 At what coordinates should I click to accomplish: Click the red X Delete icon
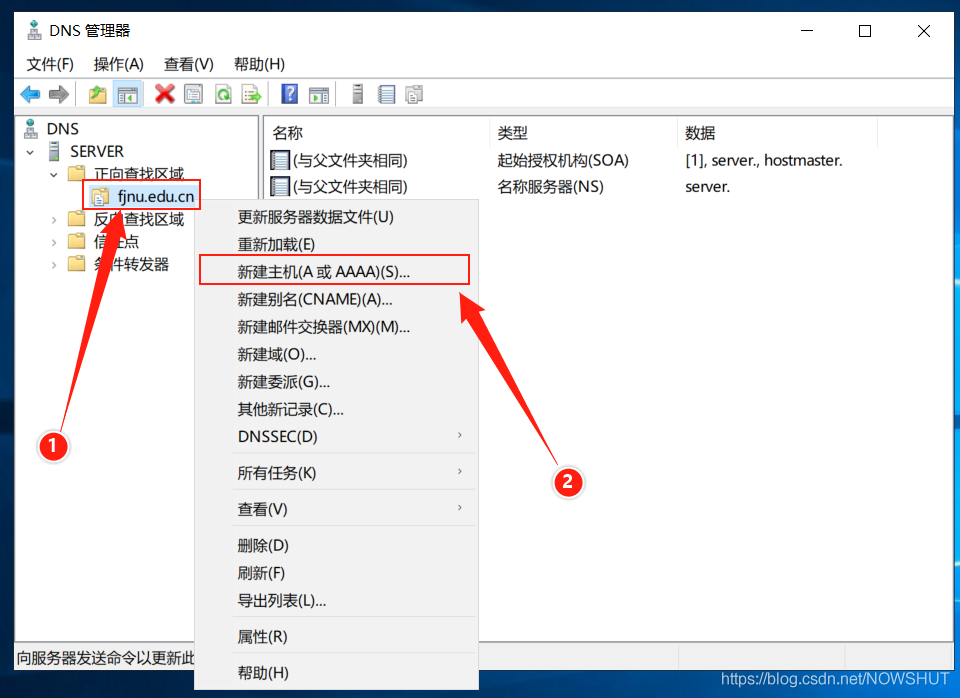coord(165,94)
